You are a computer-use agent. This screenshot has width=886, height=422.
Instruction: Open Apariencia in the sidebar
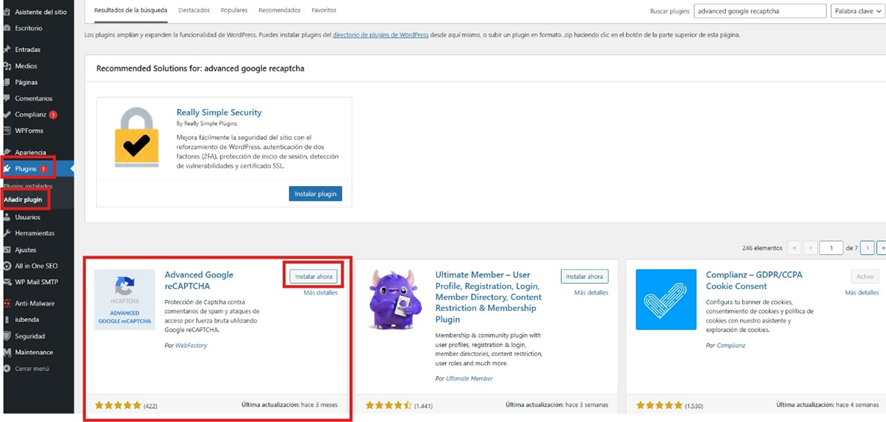31,152
